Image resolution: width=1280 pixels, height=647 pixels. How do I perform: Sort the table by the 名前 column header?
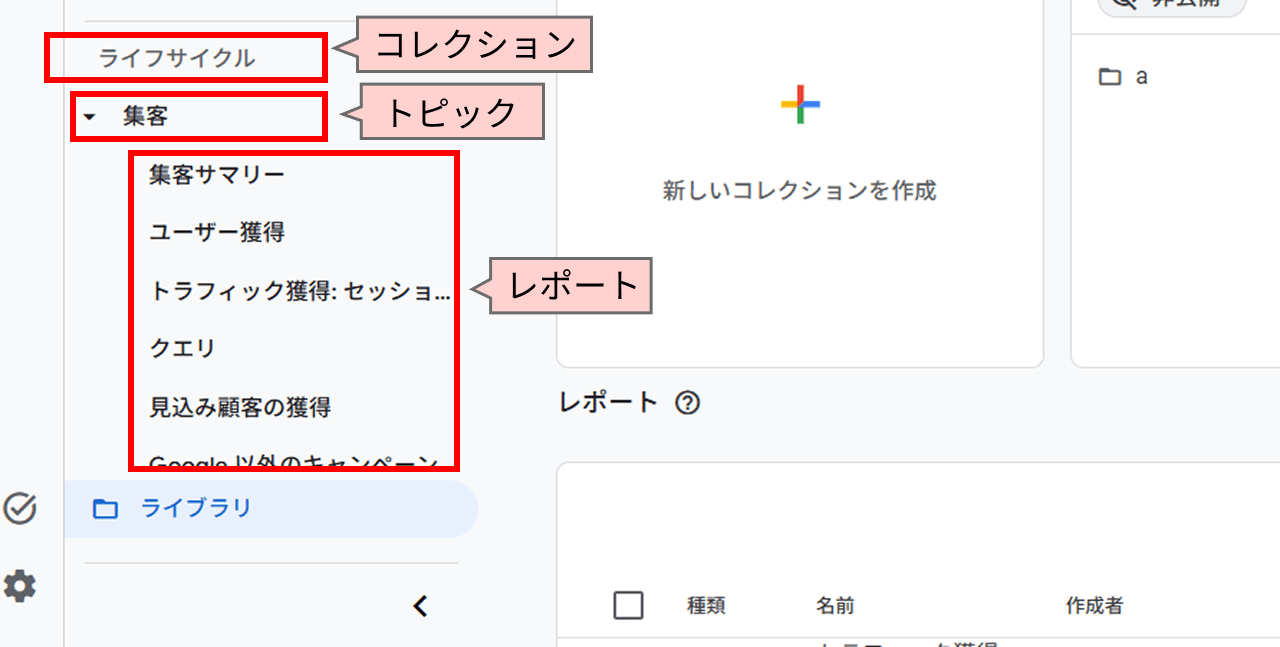[x=835, y=606]
